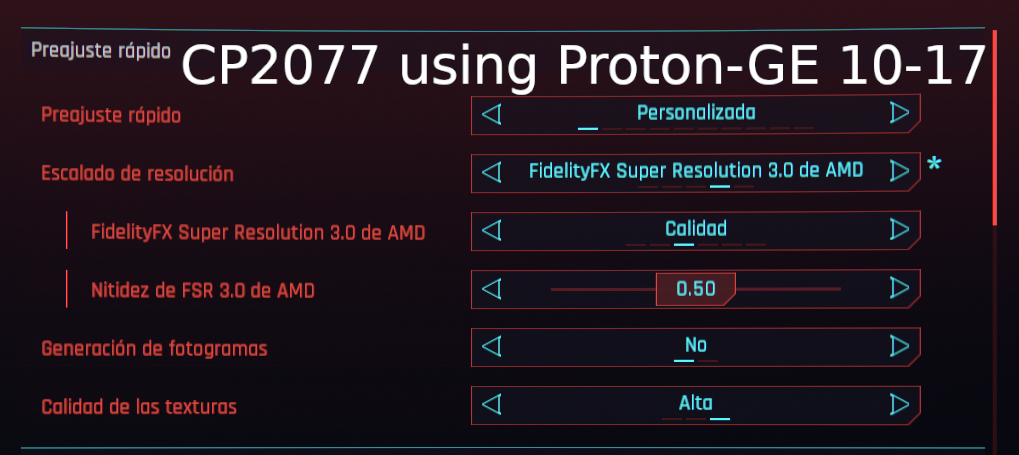Click the 'Calidad de las texturas' label

139,407
